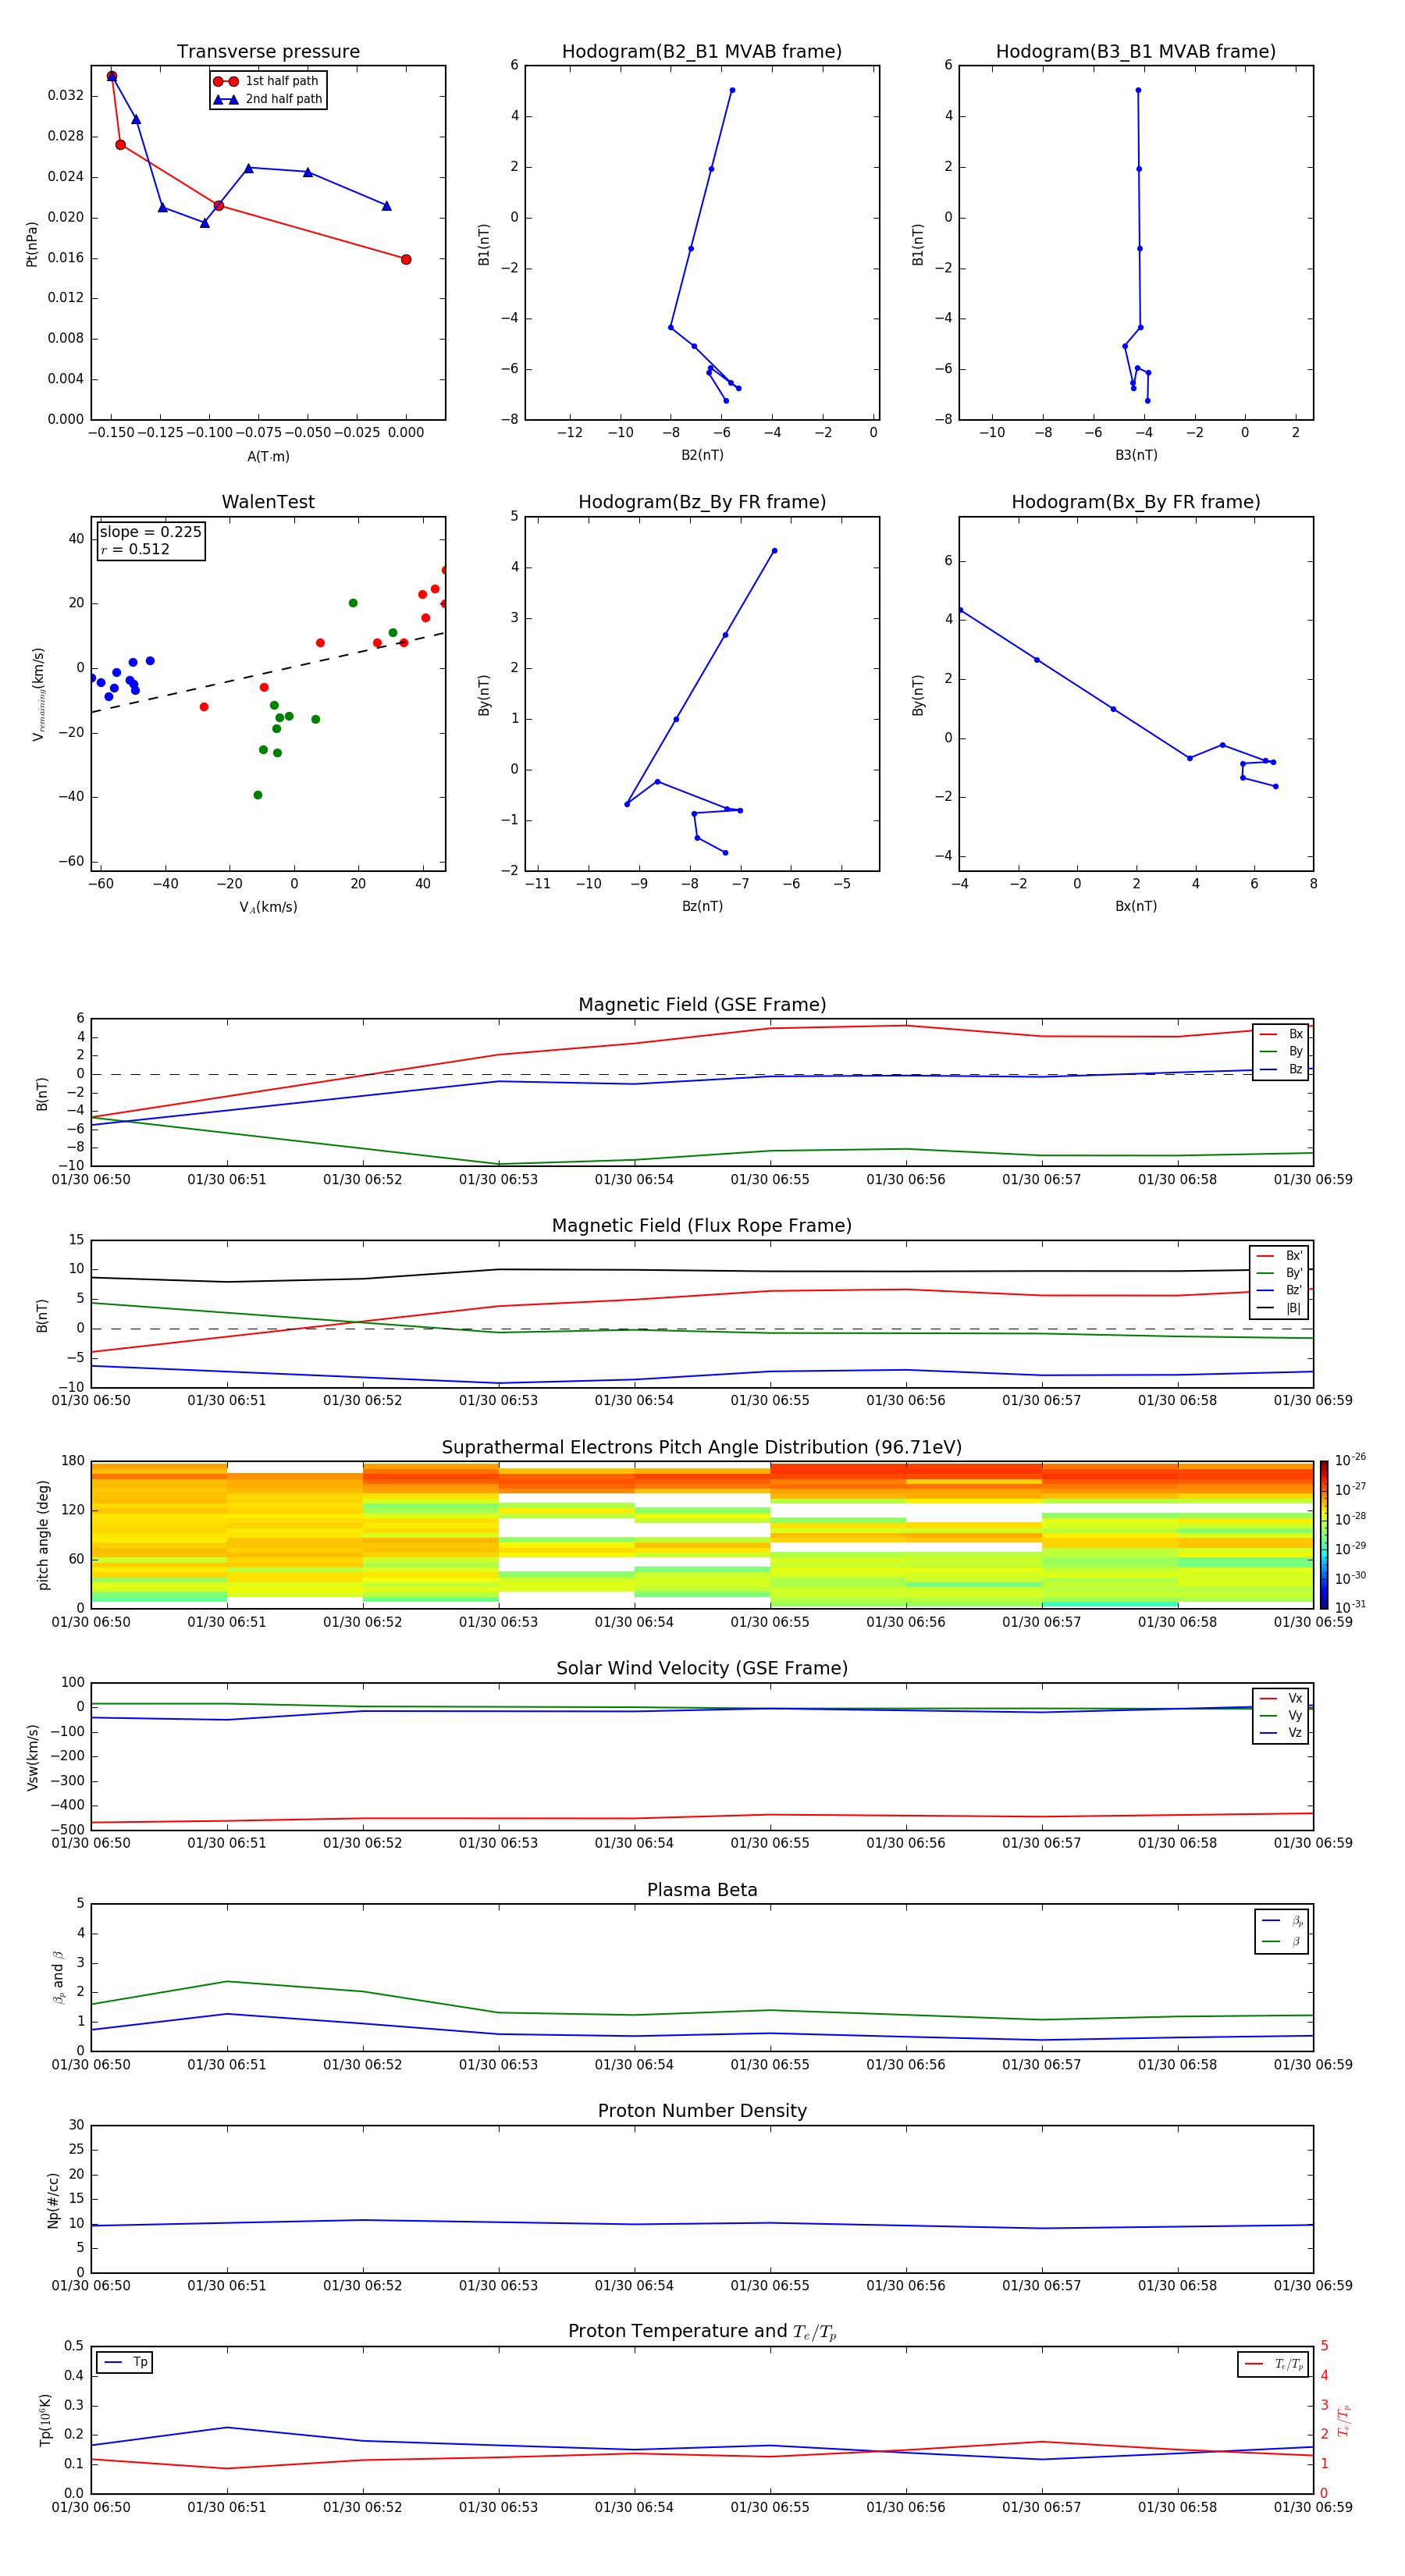
Task: Click the 'Magnetic Field (Flux Rope Frame)' title
Action: click(x=702, y=1226)
